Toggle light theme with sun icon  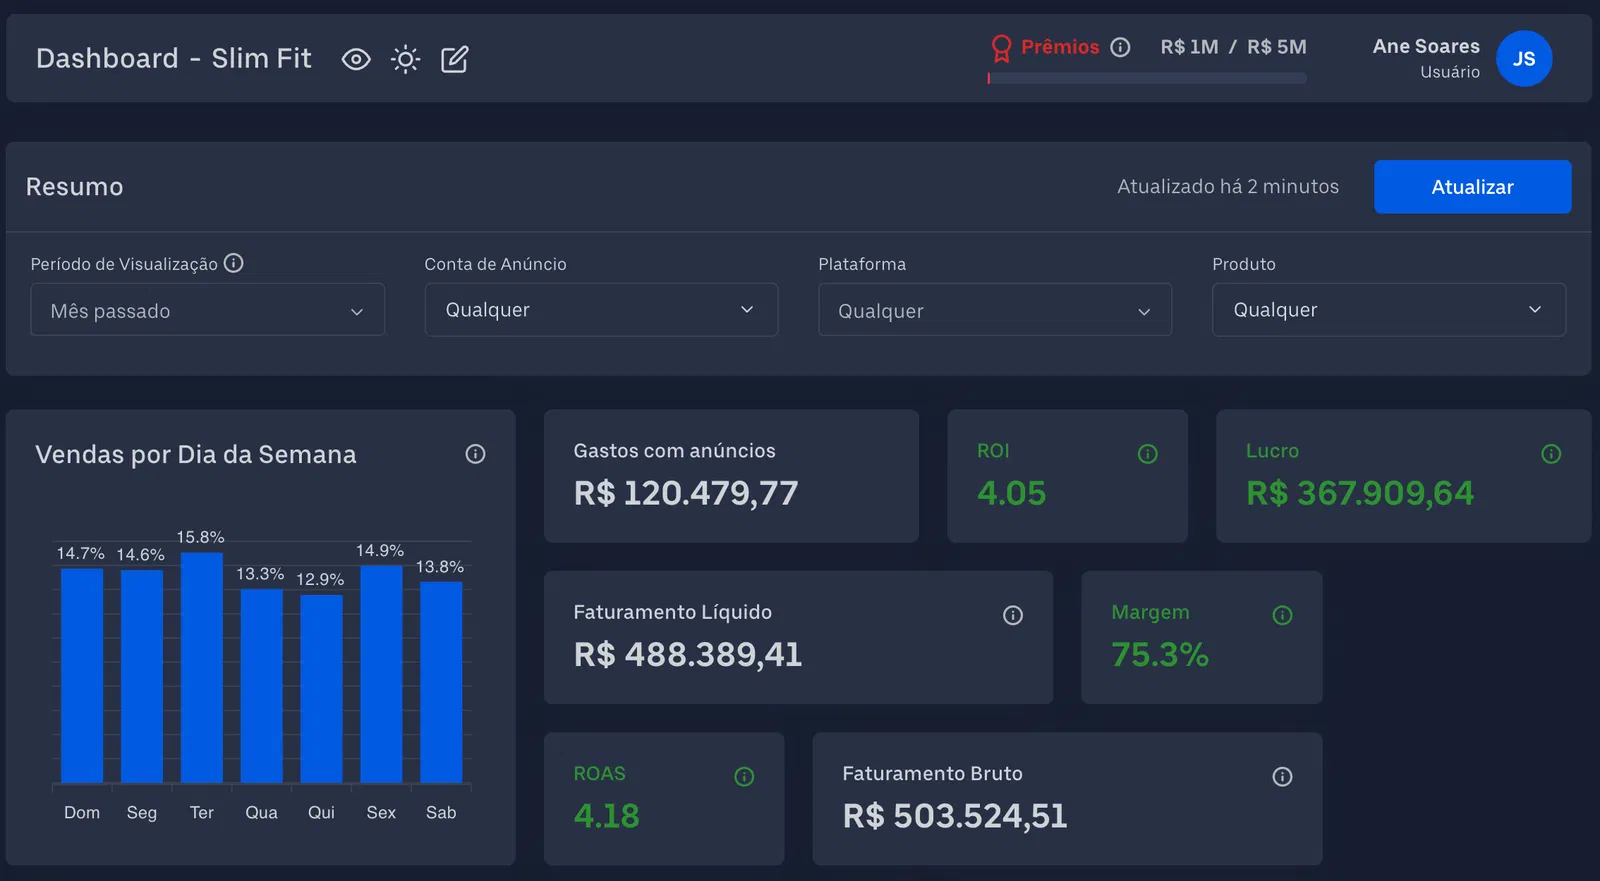405,60
